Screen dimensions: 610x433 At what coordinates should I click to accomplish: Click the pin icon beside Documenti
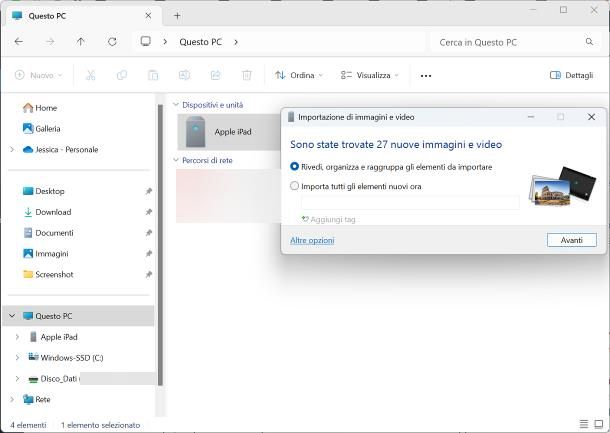point(149,233)
